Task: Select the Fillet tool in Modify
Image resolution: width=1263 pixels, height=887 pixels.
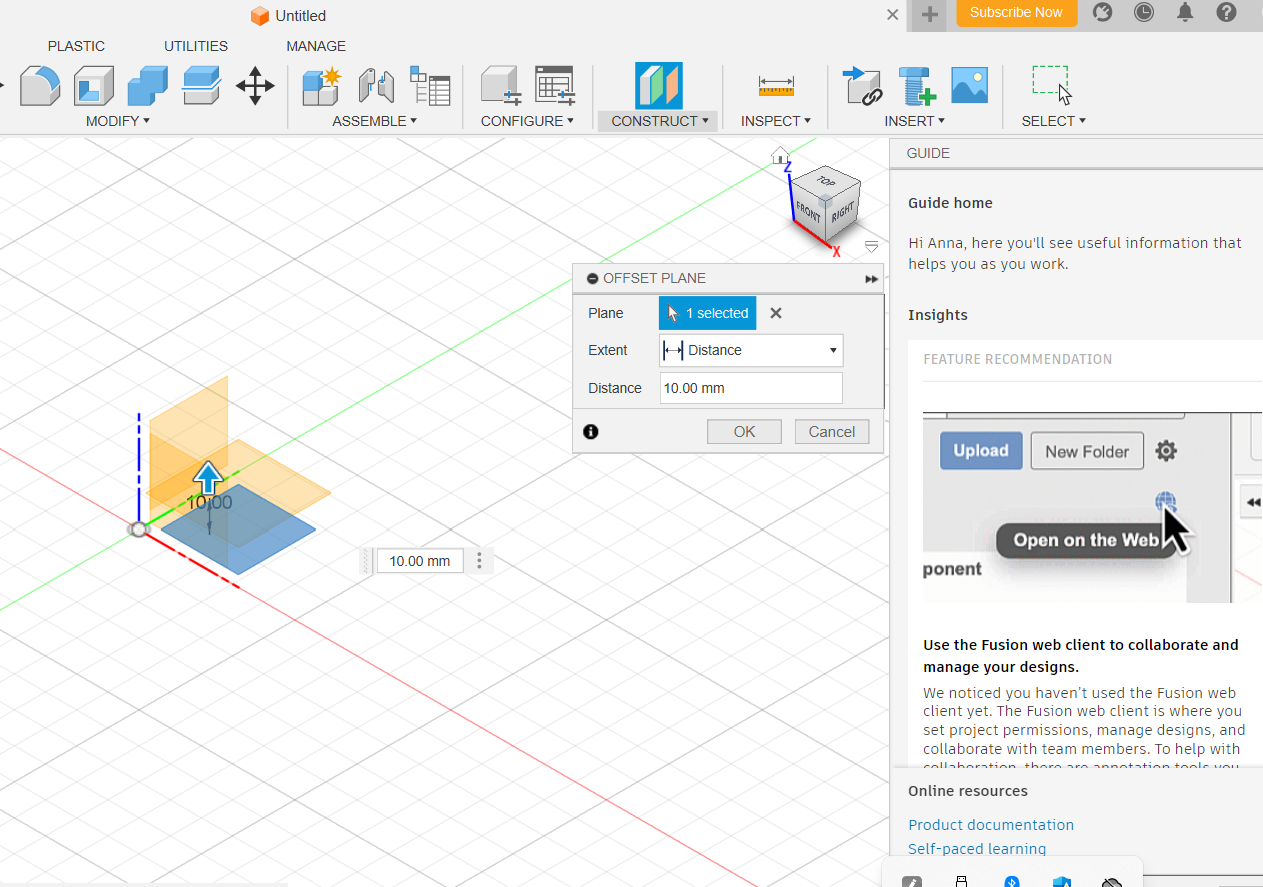Action: pyautogui.click(x=39, y=86)
